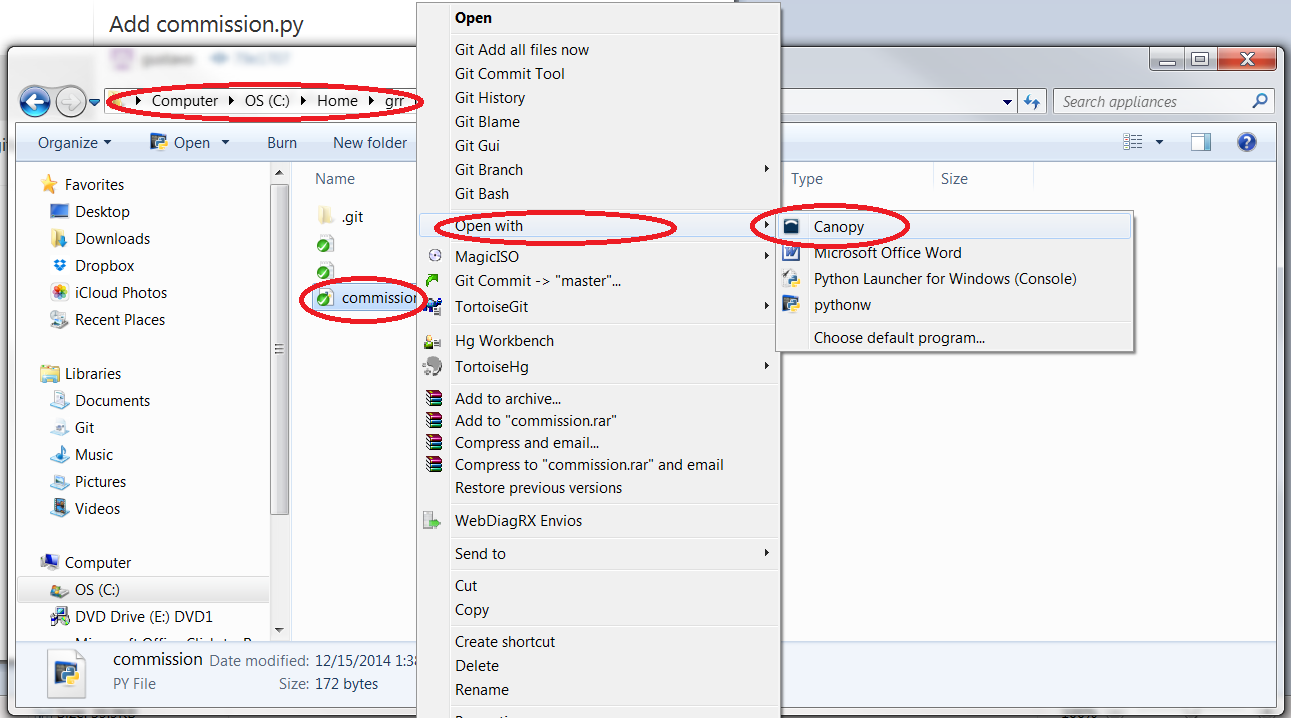1291x718 pixels.
Task: Click the grr breadcrumb in address bar
Action: point(395,101)
